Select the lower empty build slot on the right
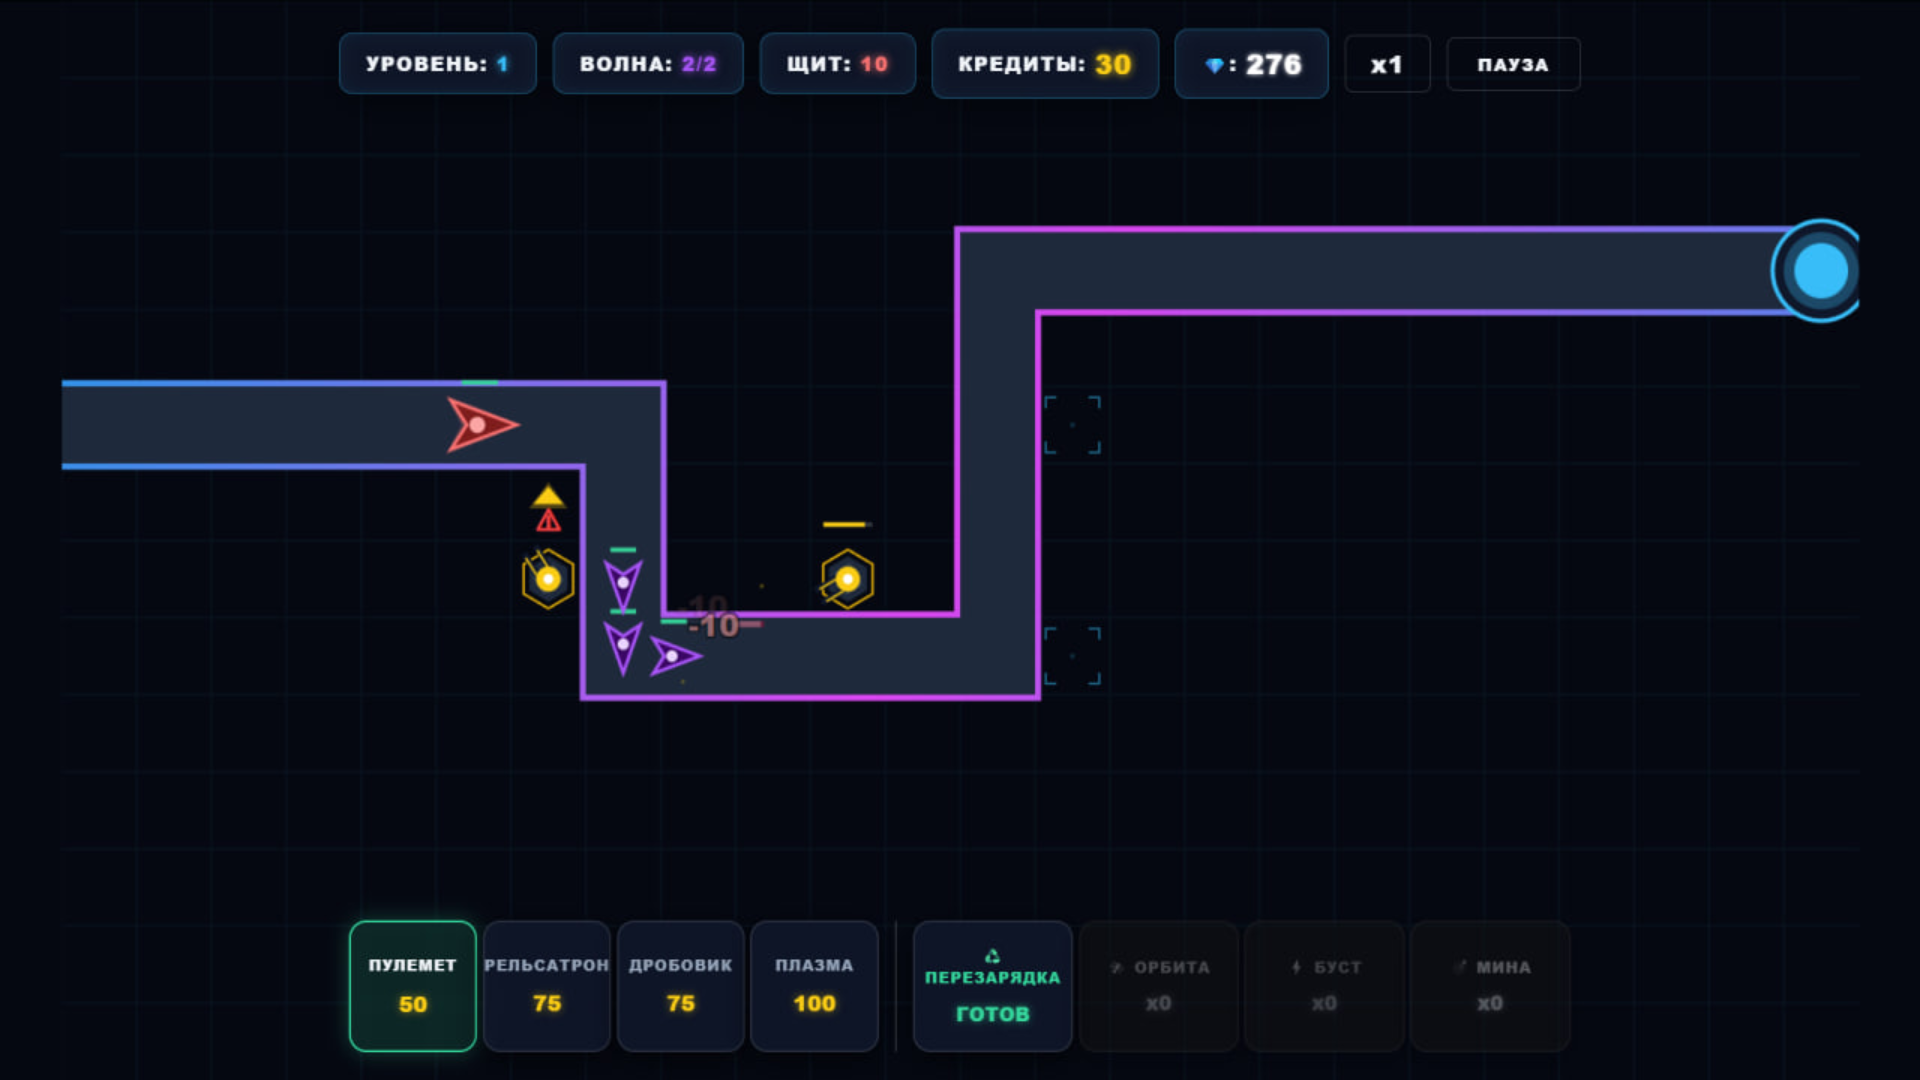The height and width of the screenshot is (1080, 1920). click(1073, 655)
